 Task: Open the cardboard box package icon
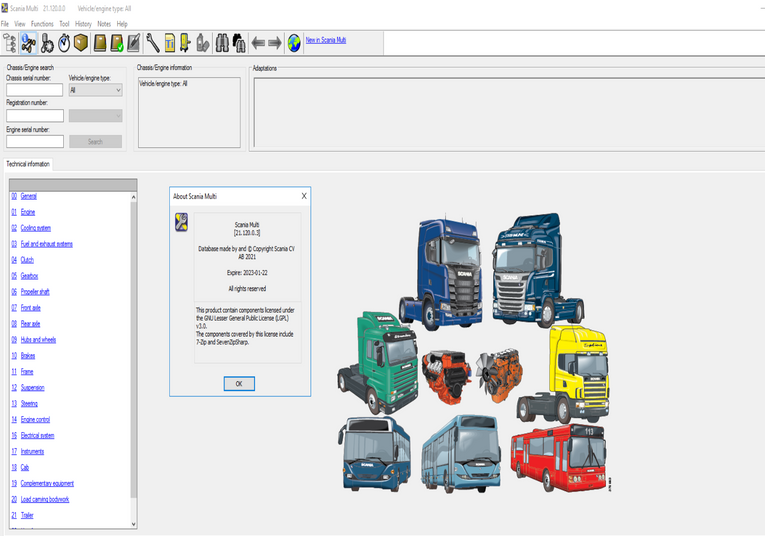coord(81,42)
